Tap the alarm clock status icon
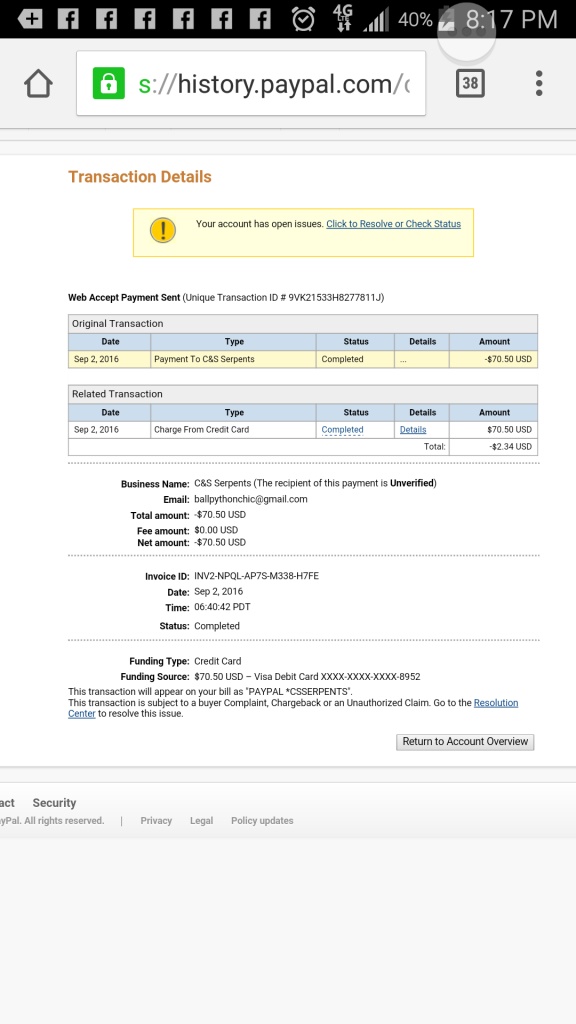Image resolution: width=576 pixels, height=1024 pixels. click(303, 19)
